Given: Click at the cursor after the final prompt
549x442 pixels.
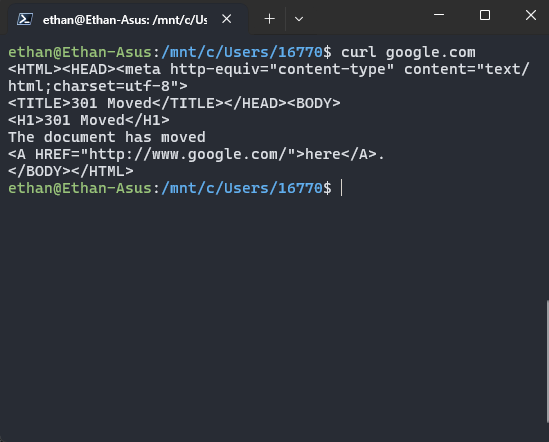Looking at the screenshot, I should point(342,188).
